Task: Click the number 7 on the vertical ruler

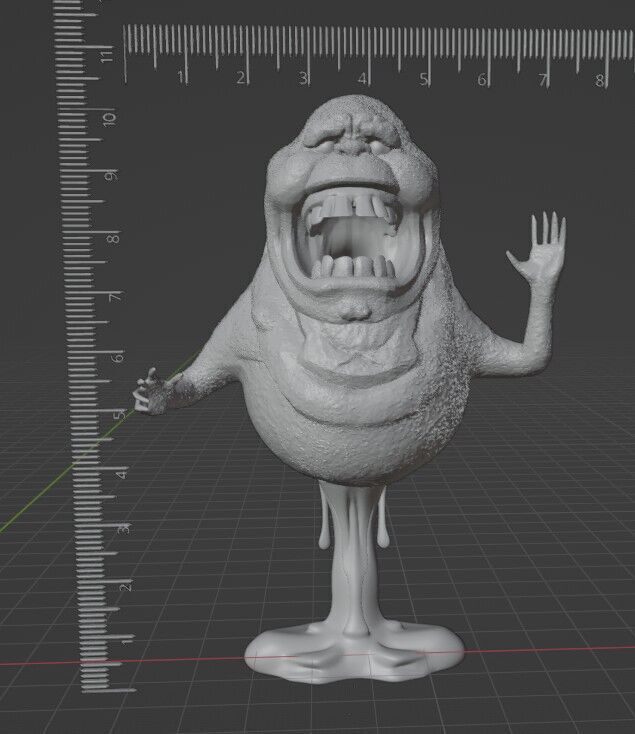Action: click(x=115, y=297)
